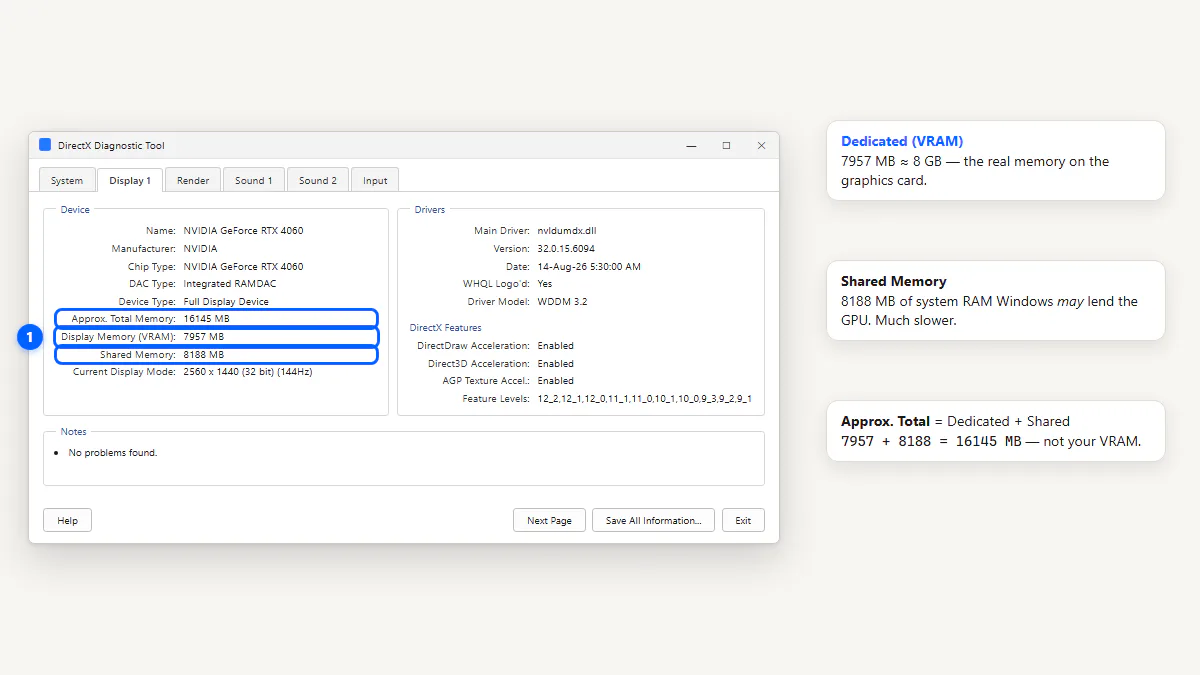Click the driver date 14-Aug-26 value

point(589,266)
